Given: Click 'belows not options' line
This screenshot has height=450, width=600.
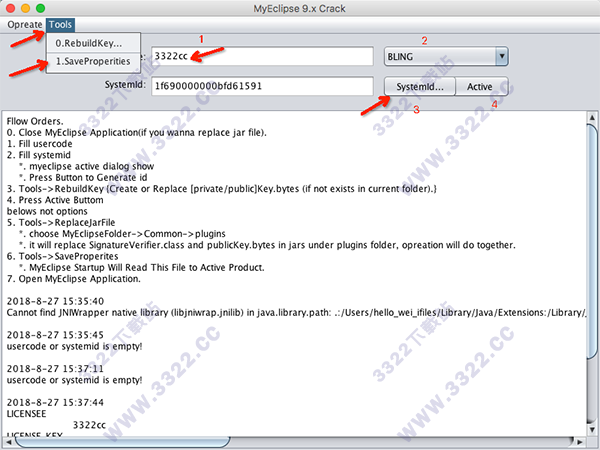Looking at the screenshot, I should pos(47,212).
